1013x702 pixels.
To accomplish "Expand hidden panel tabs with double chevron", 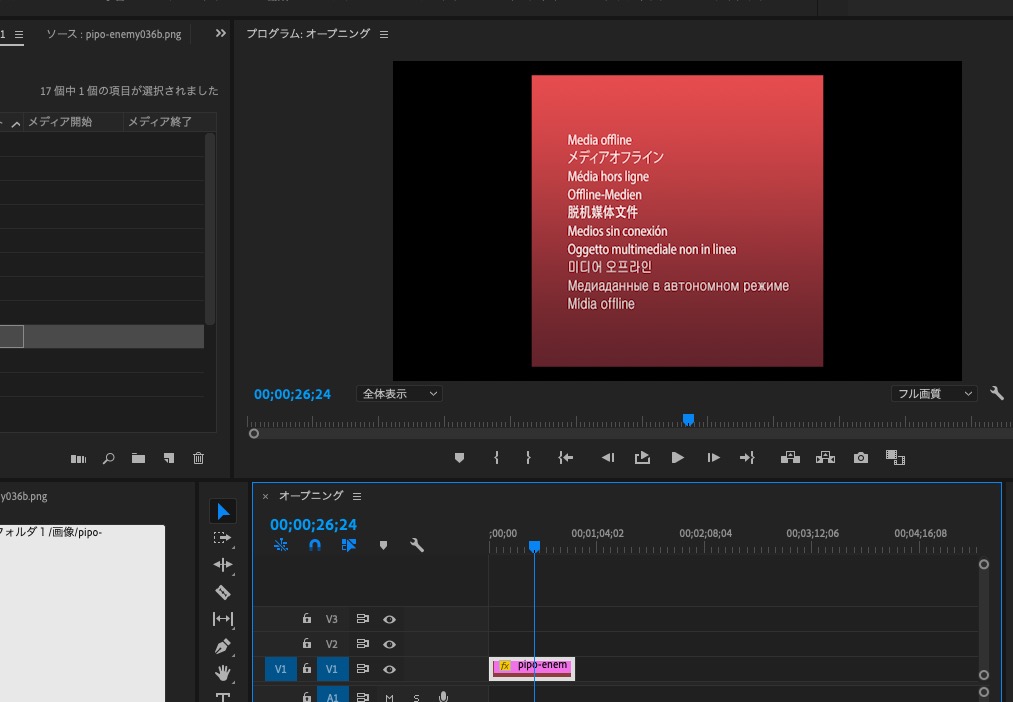I will pos(221,34).
